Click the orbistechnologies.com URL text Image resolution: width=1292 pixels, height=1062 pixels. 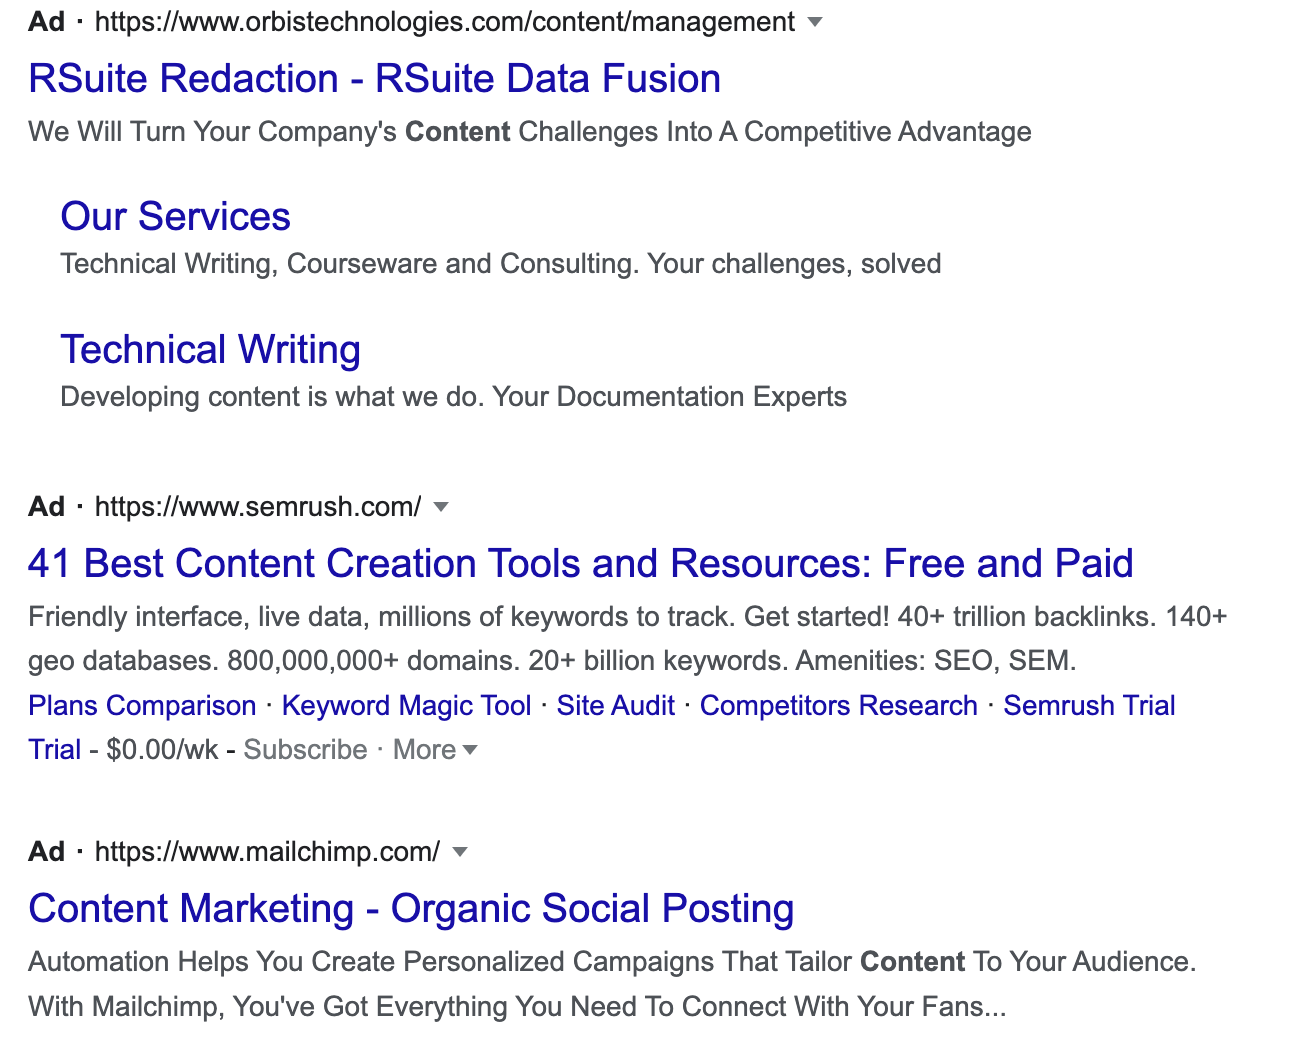[x=442, y=22]
